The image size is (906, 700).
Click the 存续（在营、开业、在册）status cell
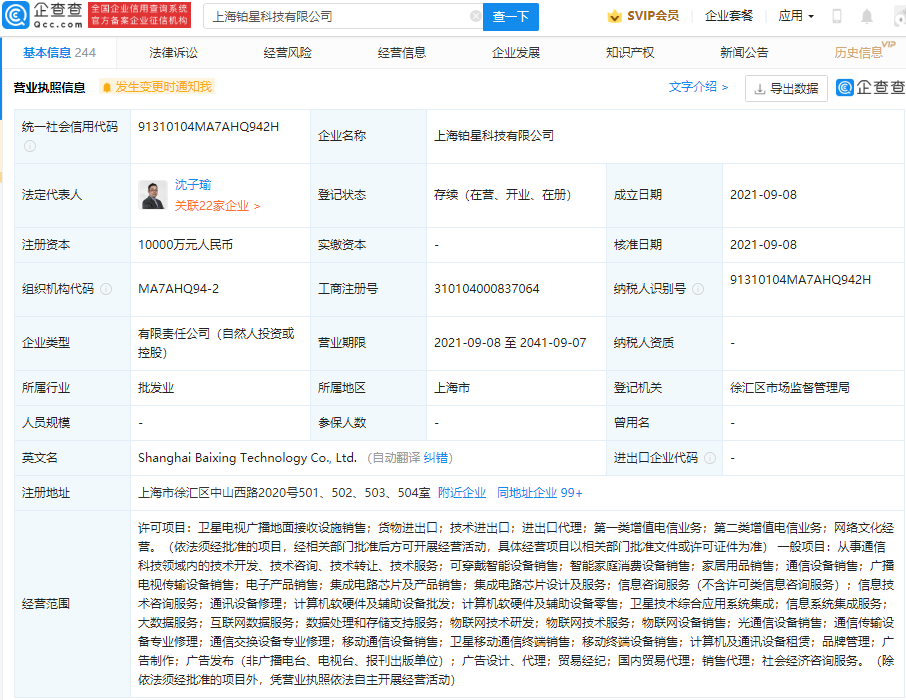tap(503, 195)
